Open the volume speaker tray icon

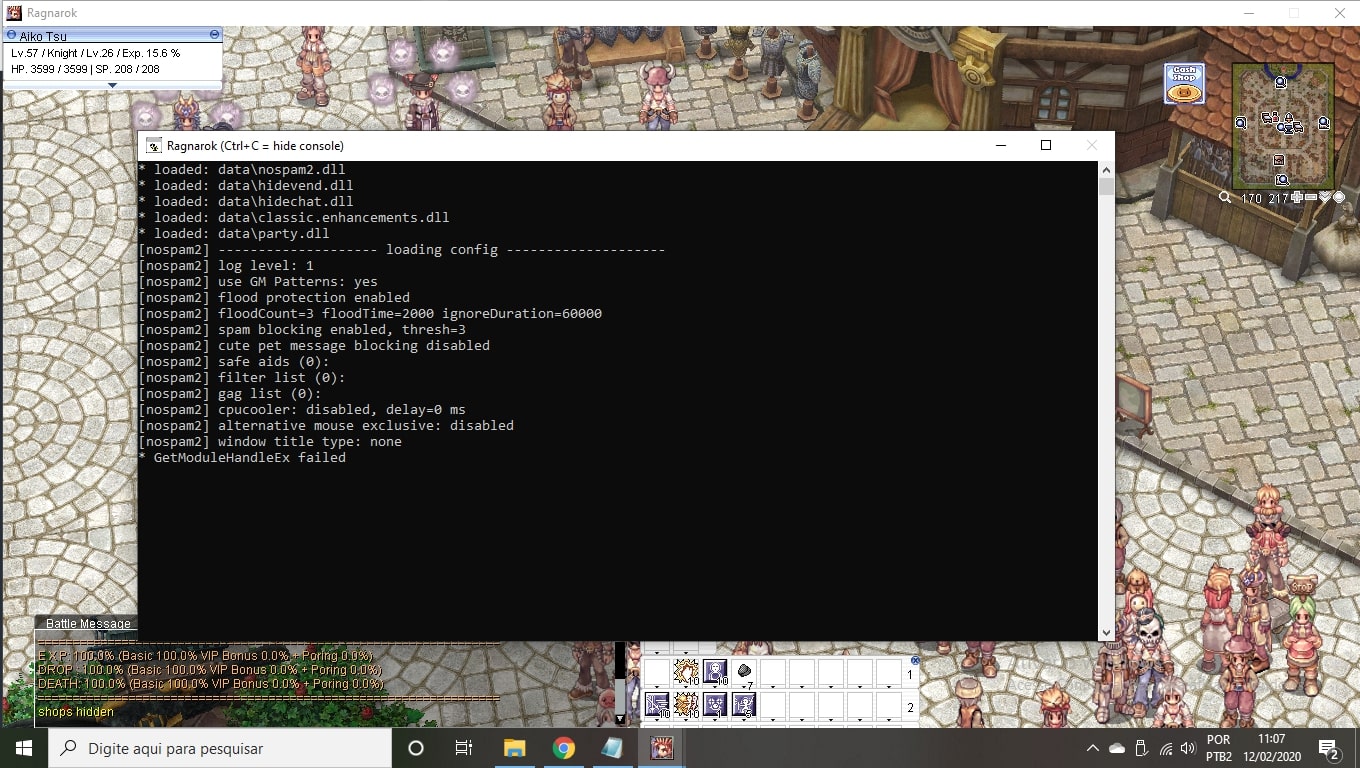pyautogui.click(x=1189, y=748)
